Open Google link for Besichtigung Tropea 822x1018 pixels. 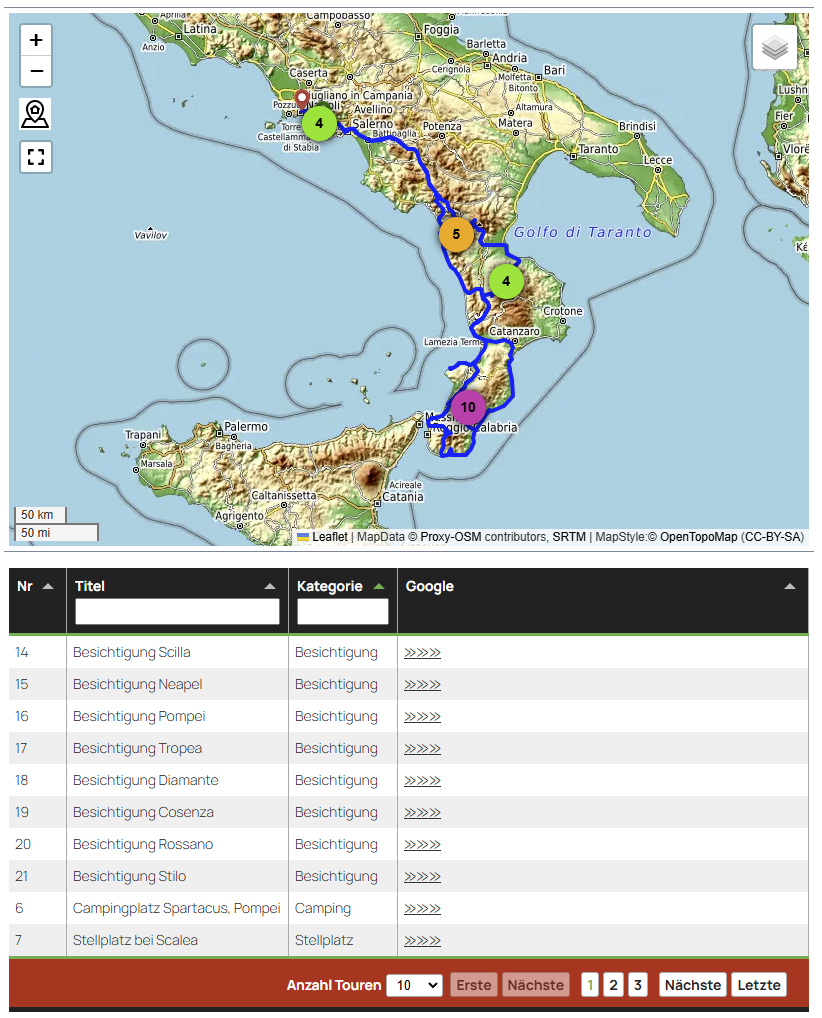tap(422, 749)
